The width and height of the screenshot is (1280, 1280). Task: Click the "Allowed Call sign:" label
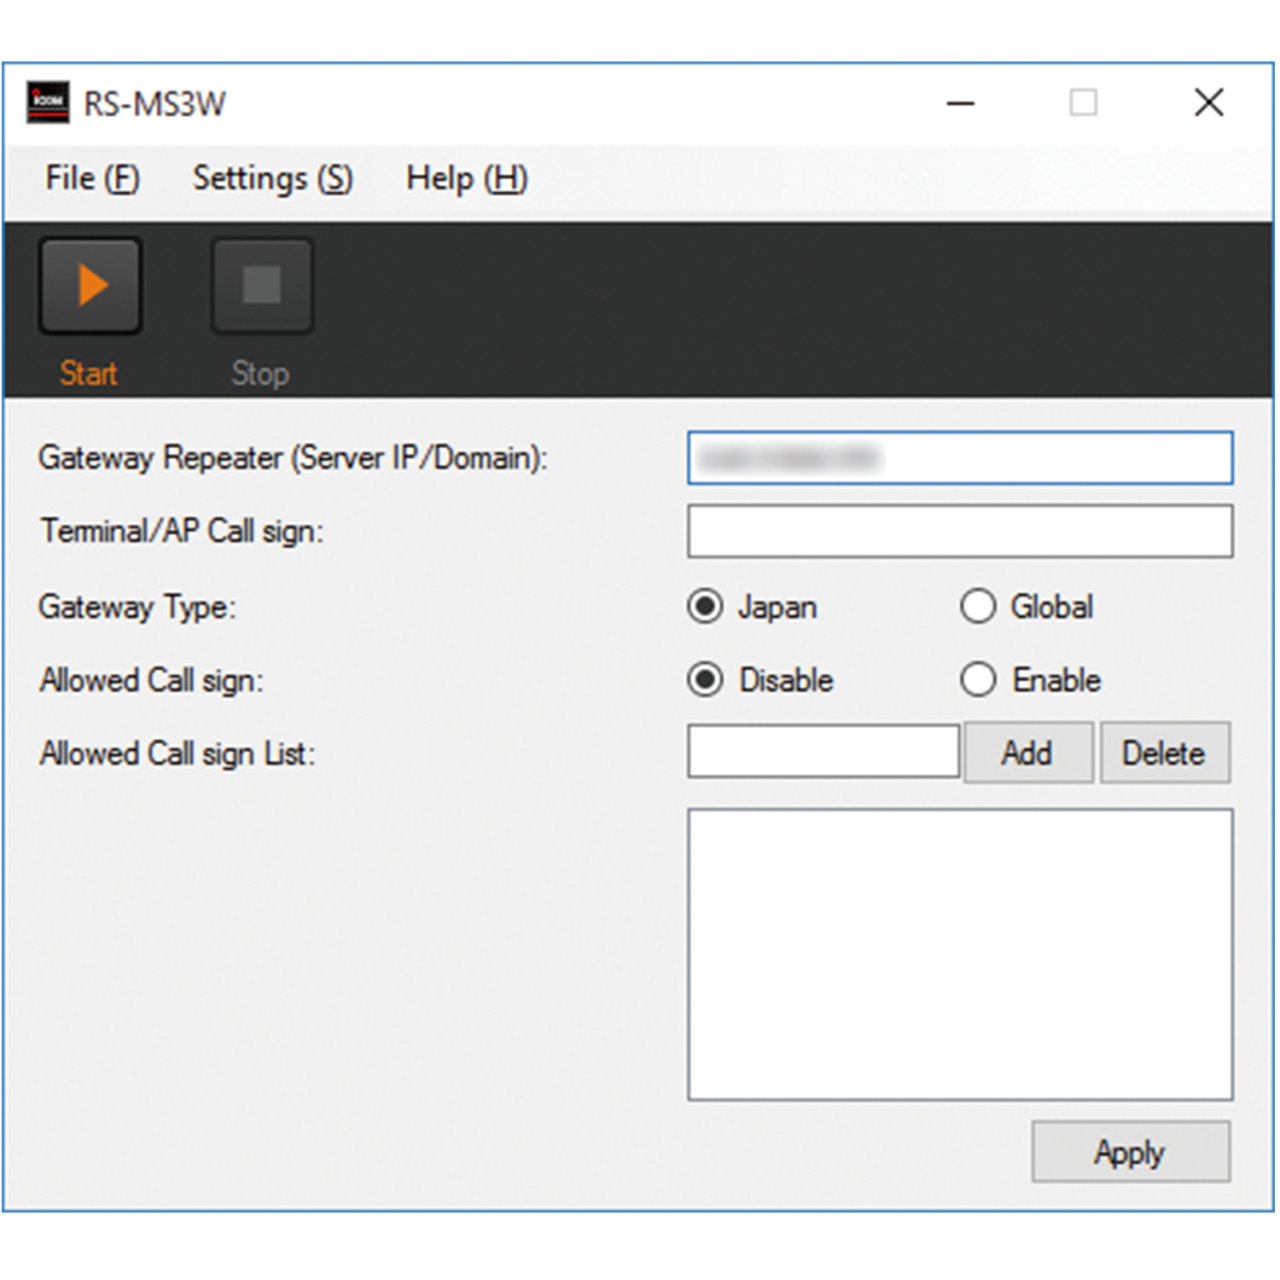click(x=151, y=681)
